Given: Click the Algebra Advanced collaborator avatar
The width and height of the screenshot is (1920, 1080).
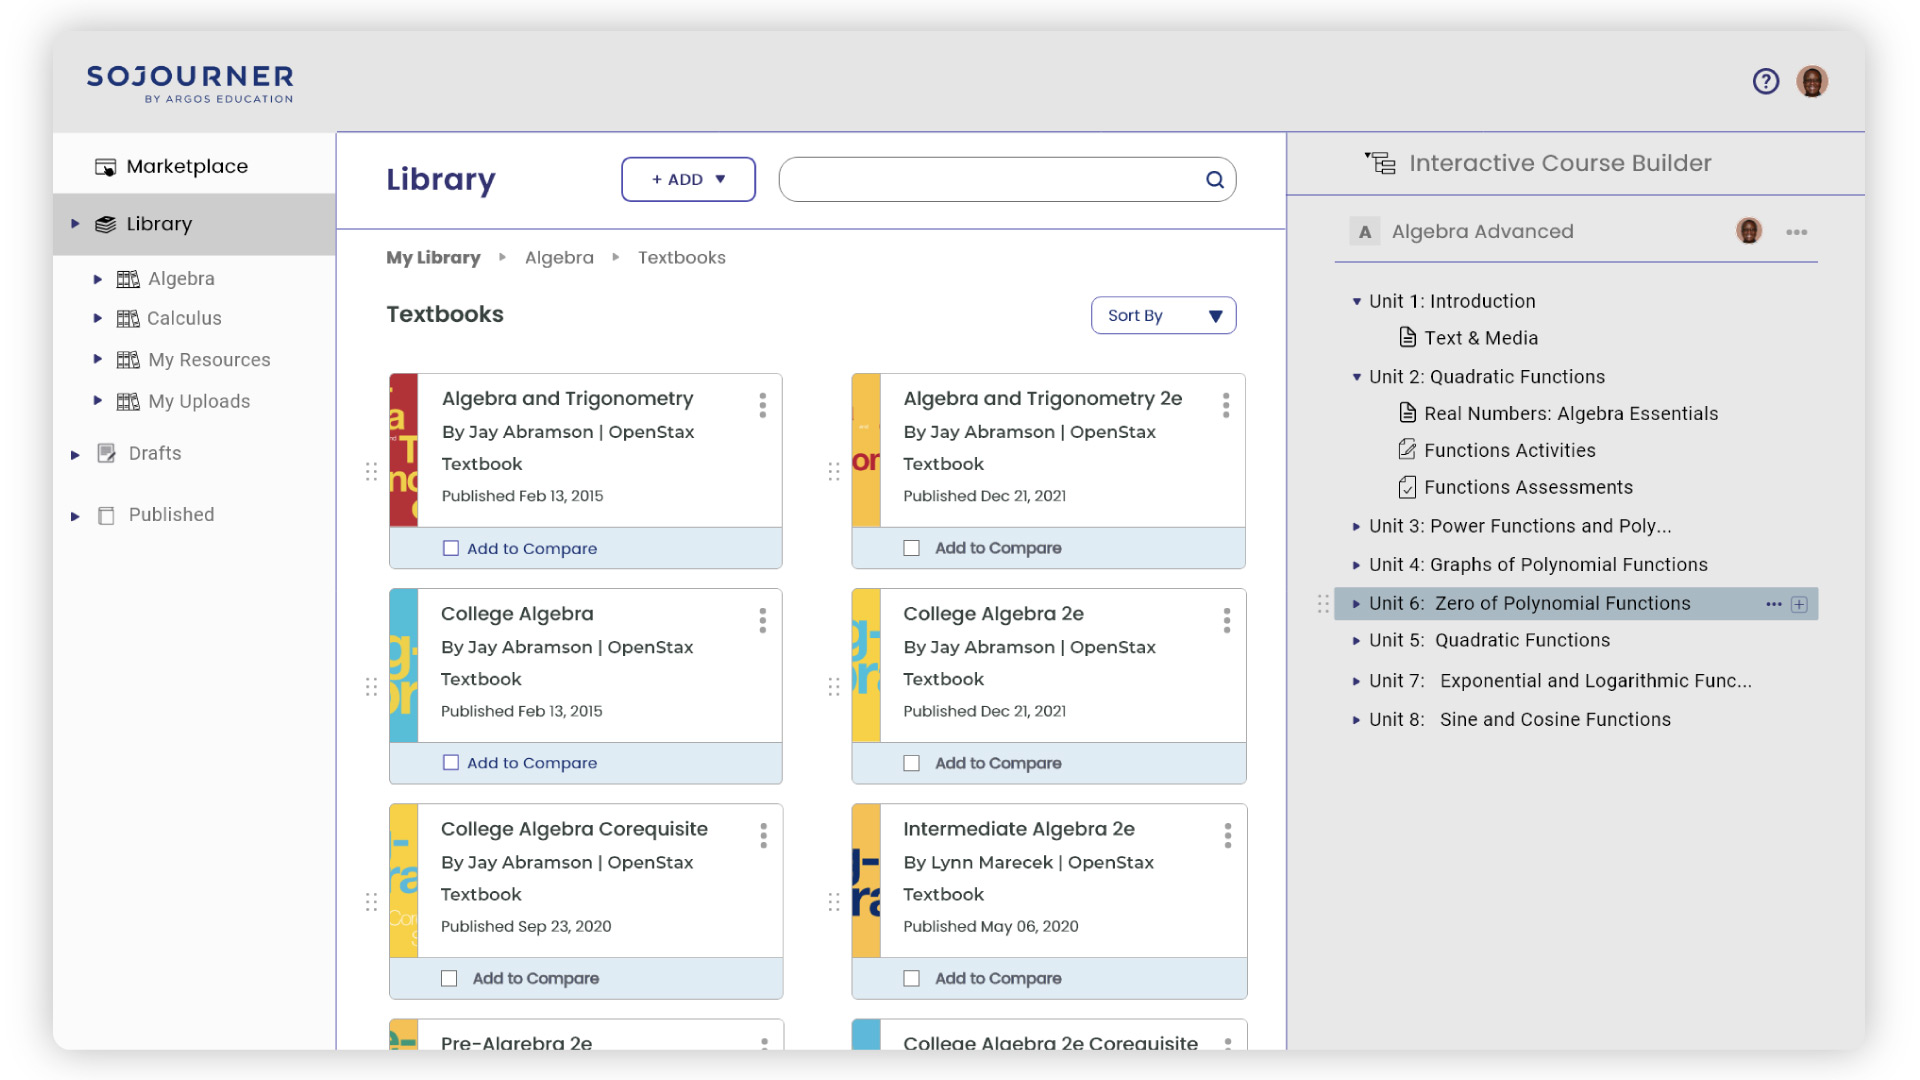Looking at the screenshot, I should [x=1749, y=231].
